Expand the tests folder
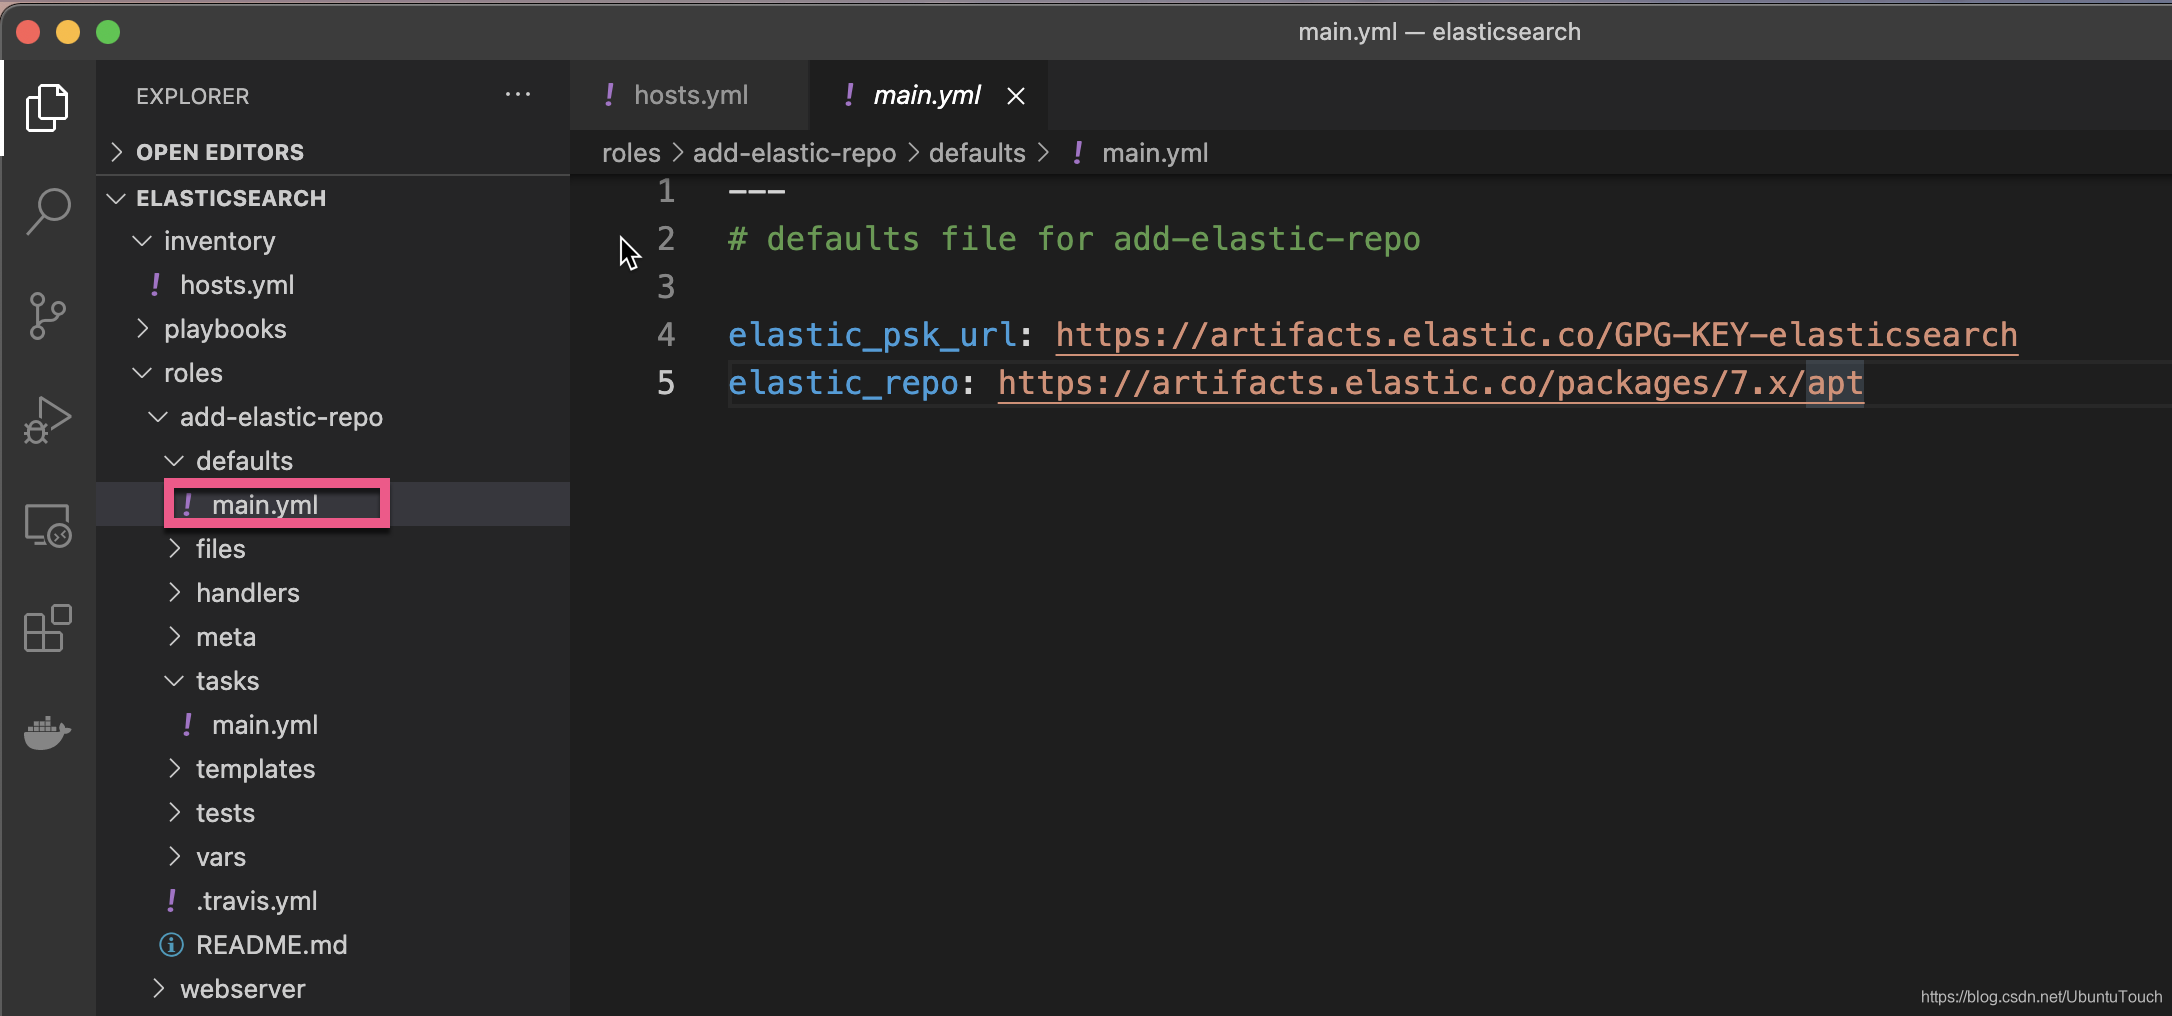This screenshot has width=2172, height=1016. tap(333, 813)
